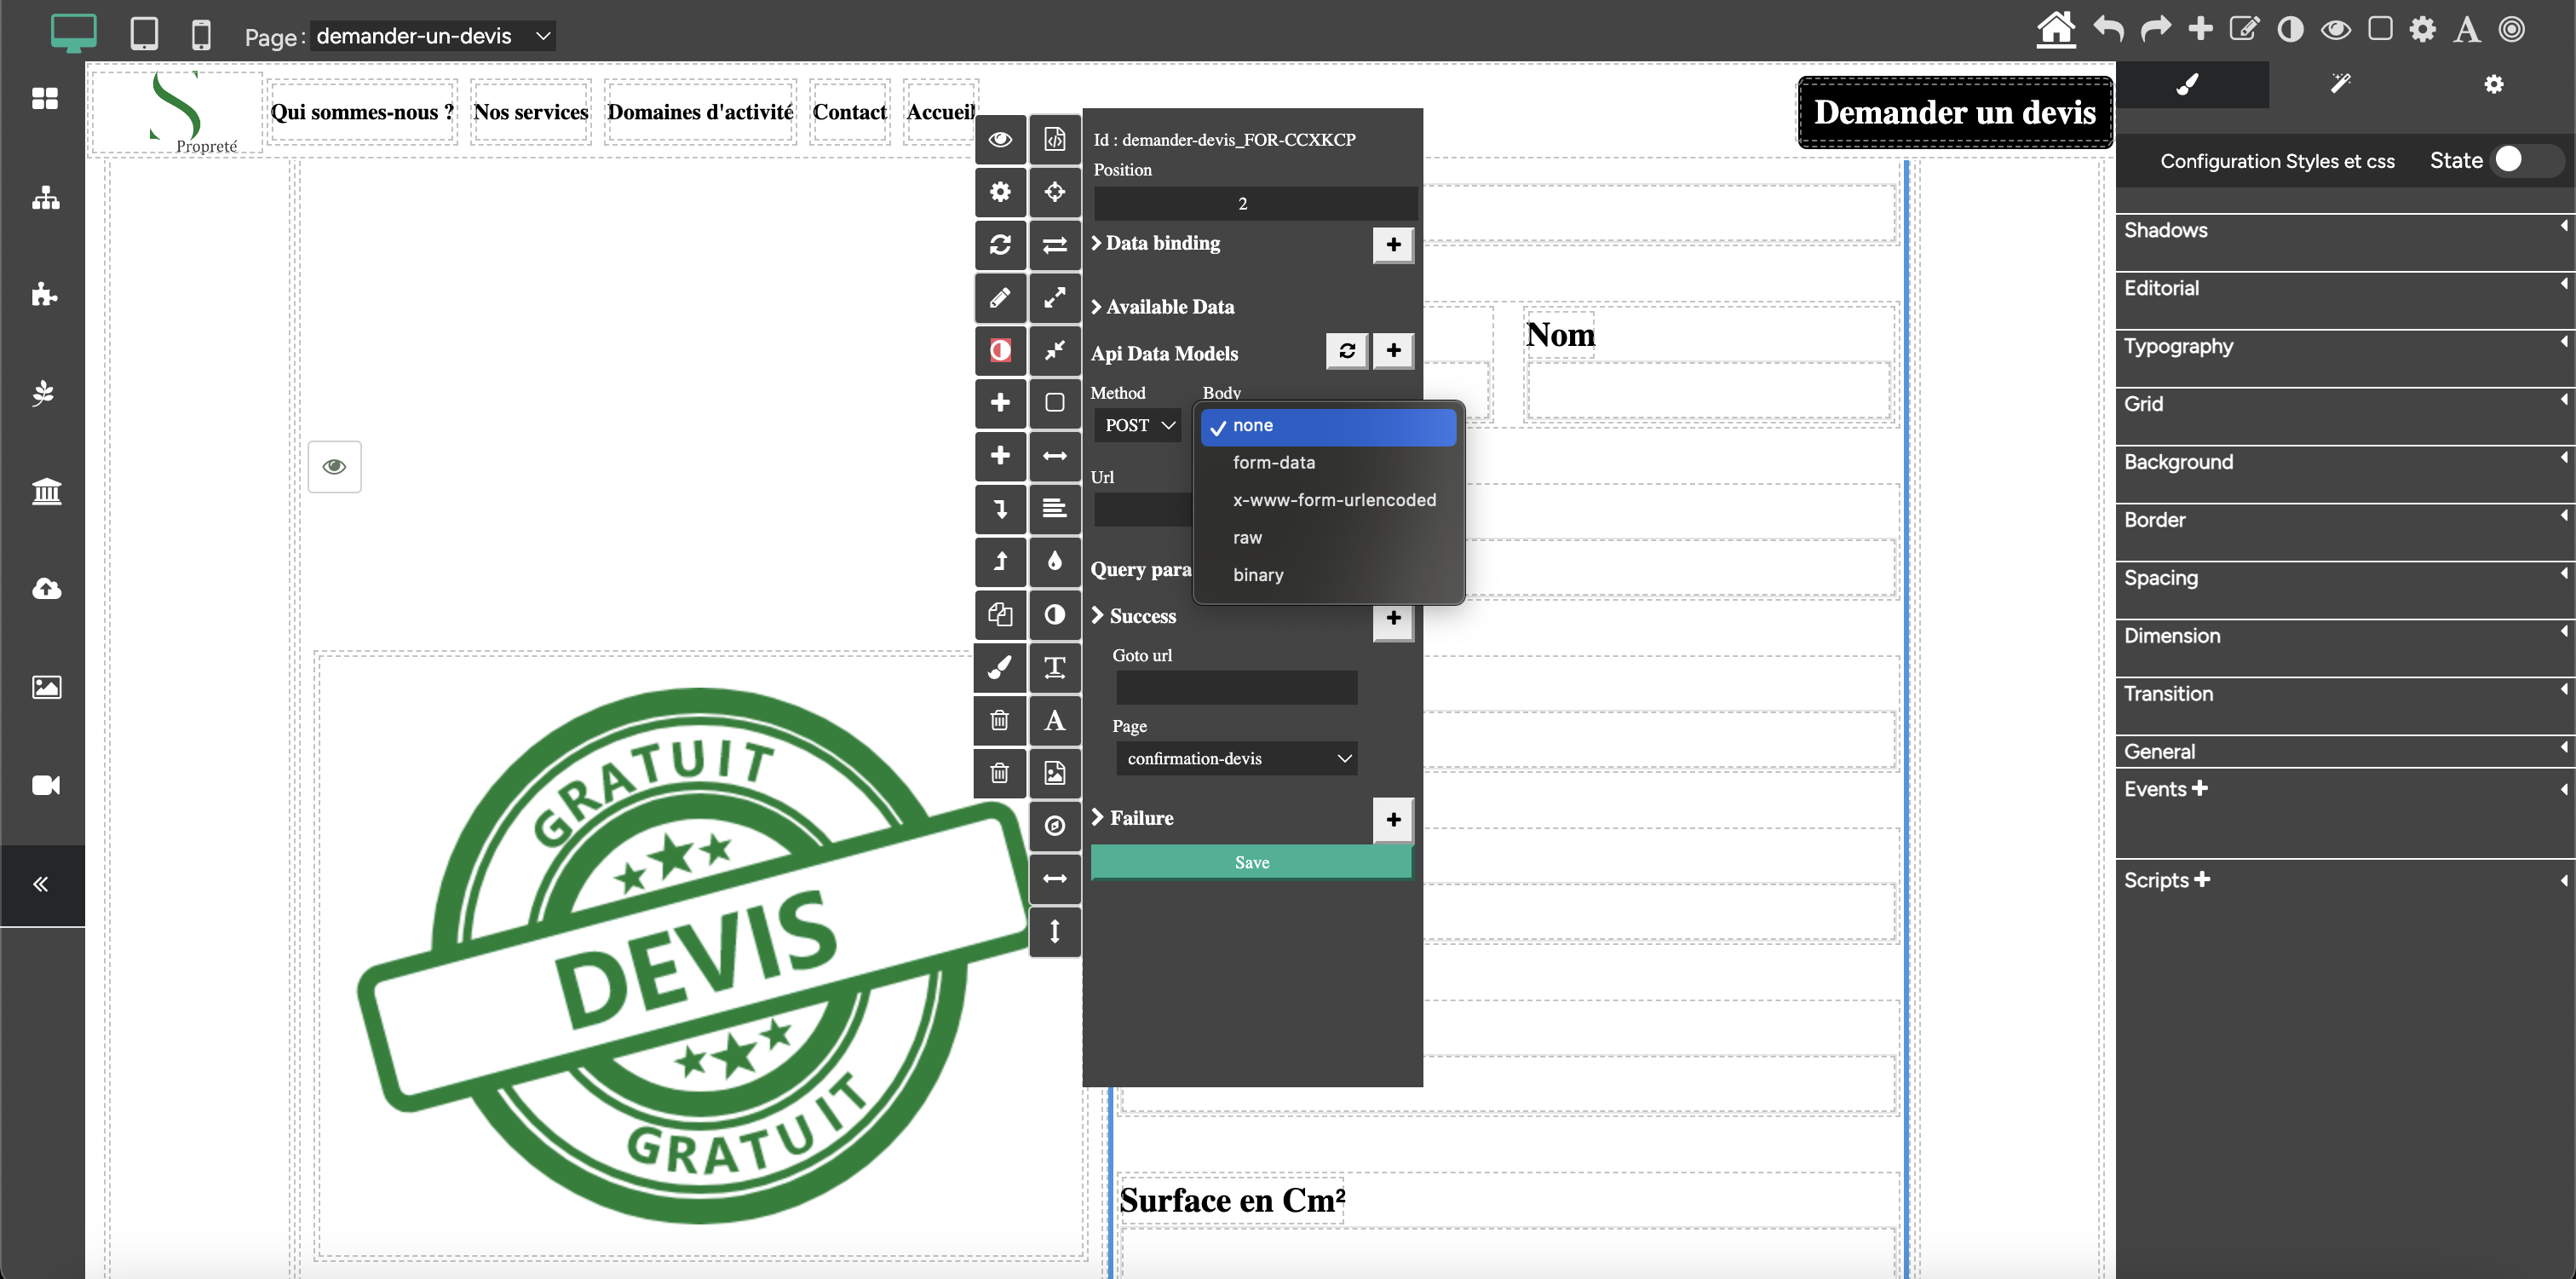Click the redo arrow icon
2576x1279 pixels.
(x=2155, y=29)
